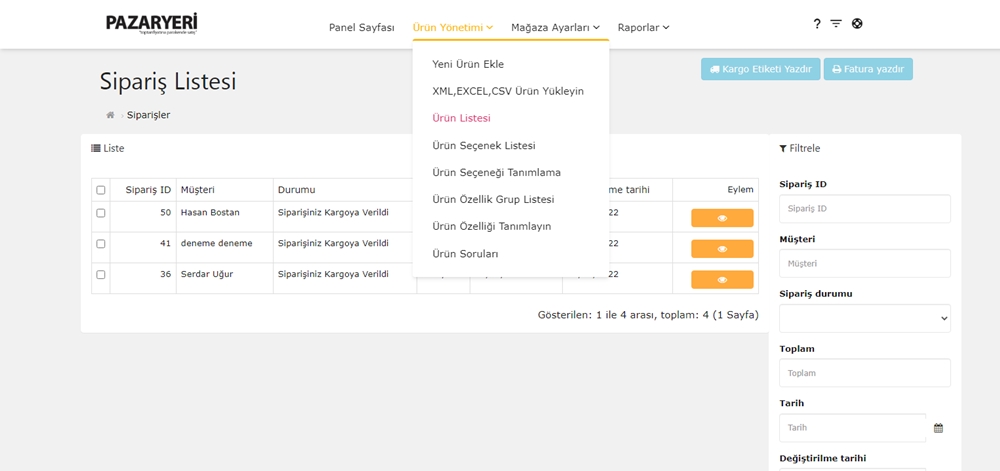The image size is (1000, 471).
Task: Click the Müşteri filter input field
Action: (864, 263)
